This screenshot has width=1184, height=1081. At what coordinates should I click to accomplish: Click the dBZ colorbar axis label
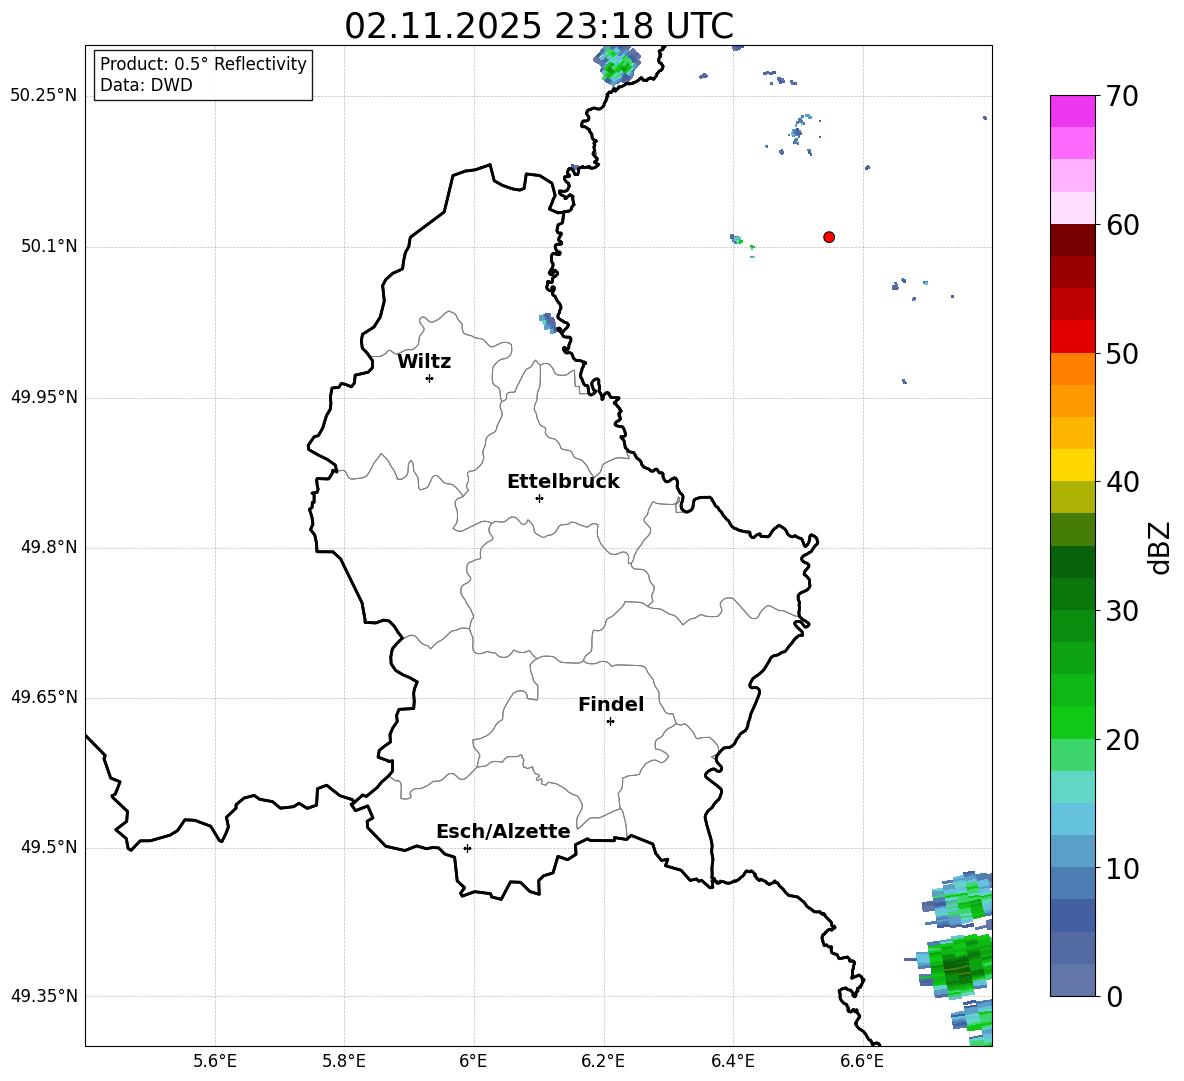click(1160, 547)
